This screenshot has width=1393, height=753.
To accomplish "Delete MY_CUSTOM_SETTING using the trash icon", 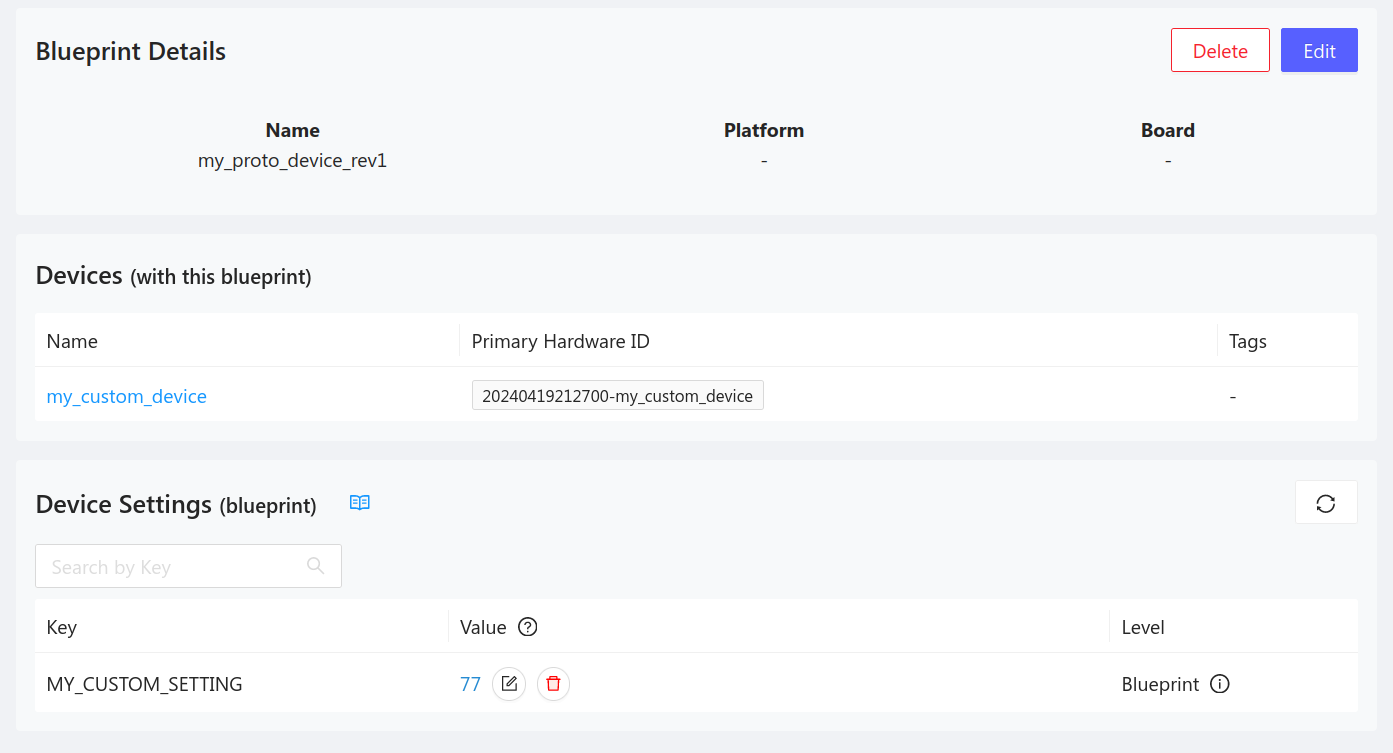I will pyautogui.click(x=553, y=684).
